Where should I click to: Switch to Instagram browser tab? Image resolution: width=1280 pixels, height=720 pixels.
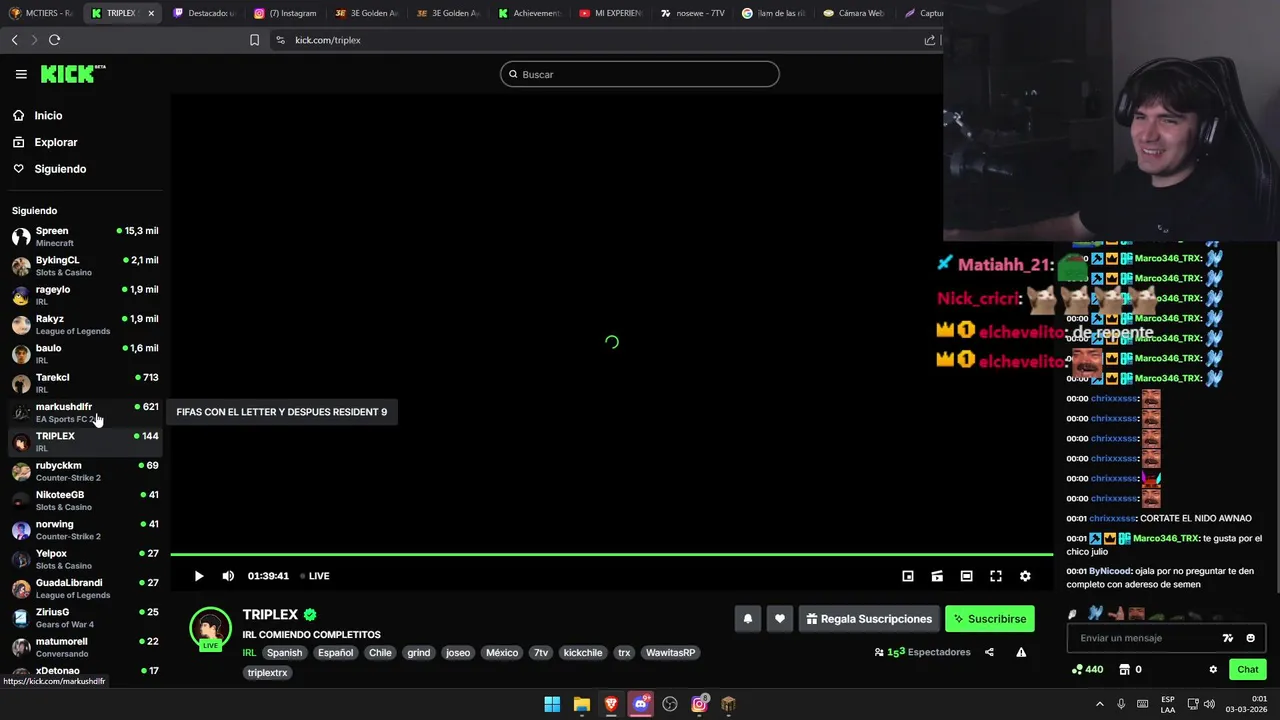285,13
